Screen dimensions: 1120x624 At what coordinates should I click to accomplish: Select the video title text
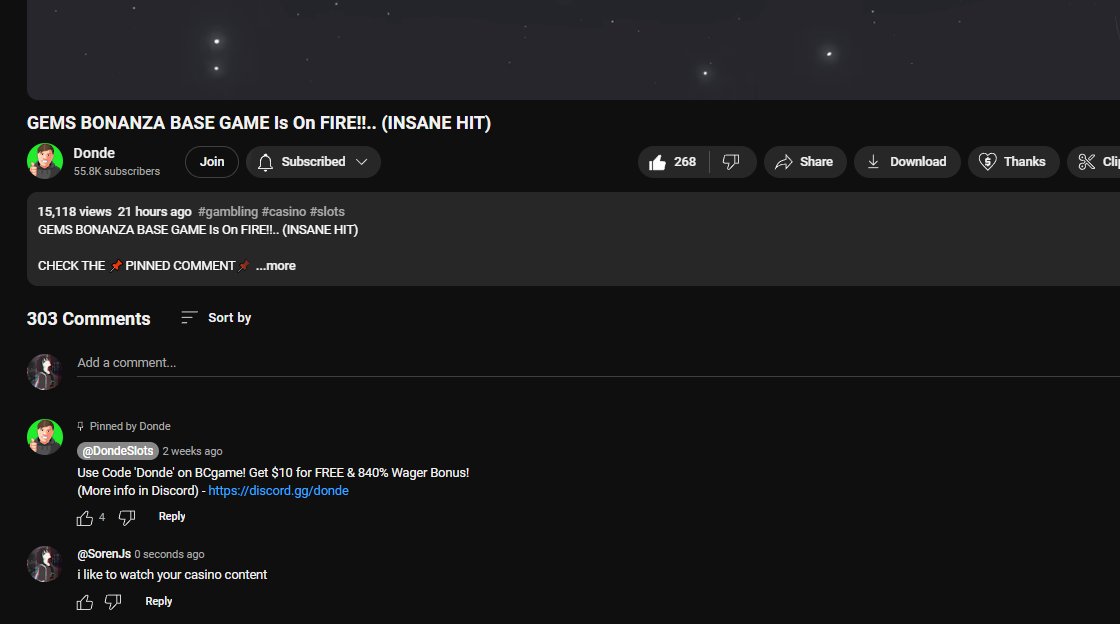pyautogui.click(x=259, y=123)
